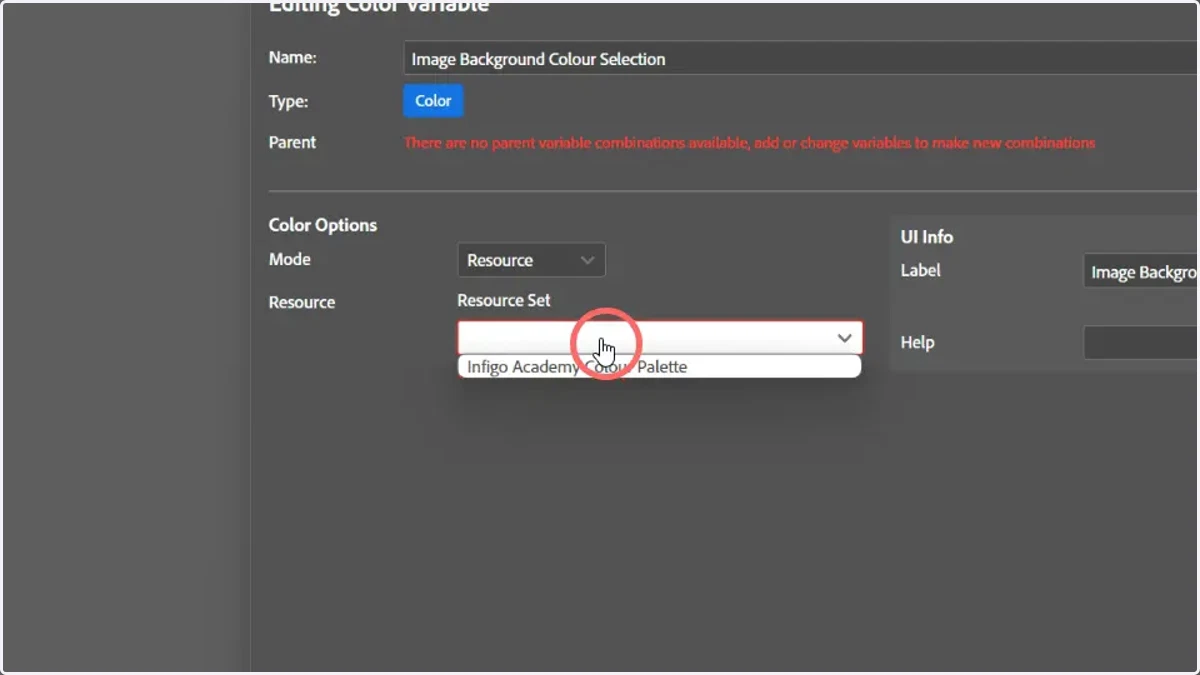The height and width of the screenshot is (675, 1200).
Task: Click the chevron arrow in the Mode box
Action: point(587,260)
